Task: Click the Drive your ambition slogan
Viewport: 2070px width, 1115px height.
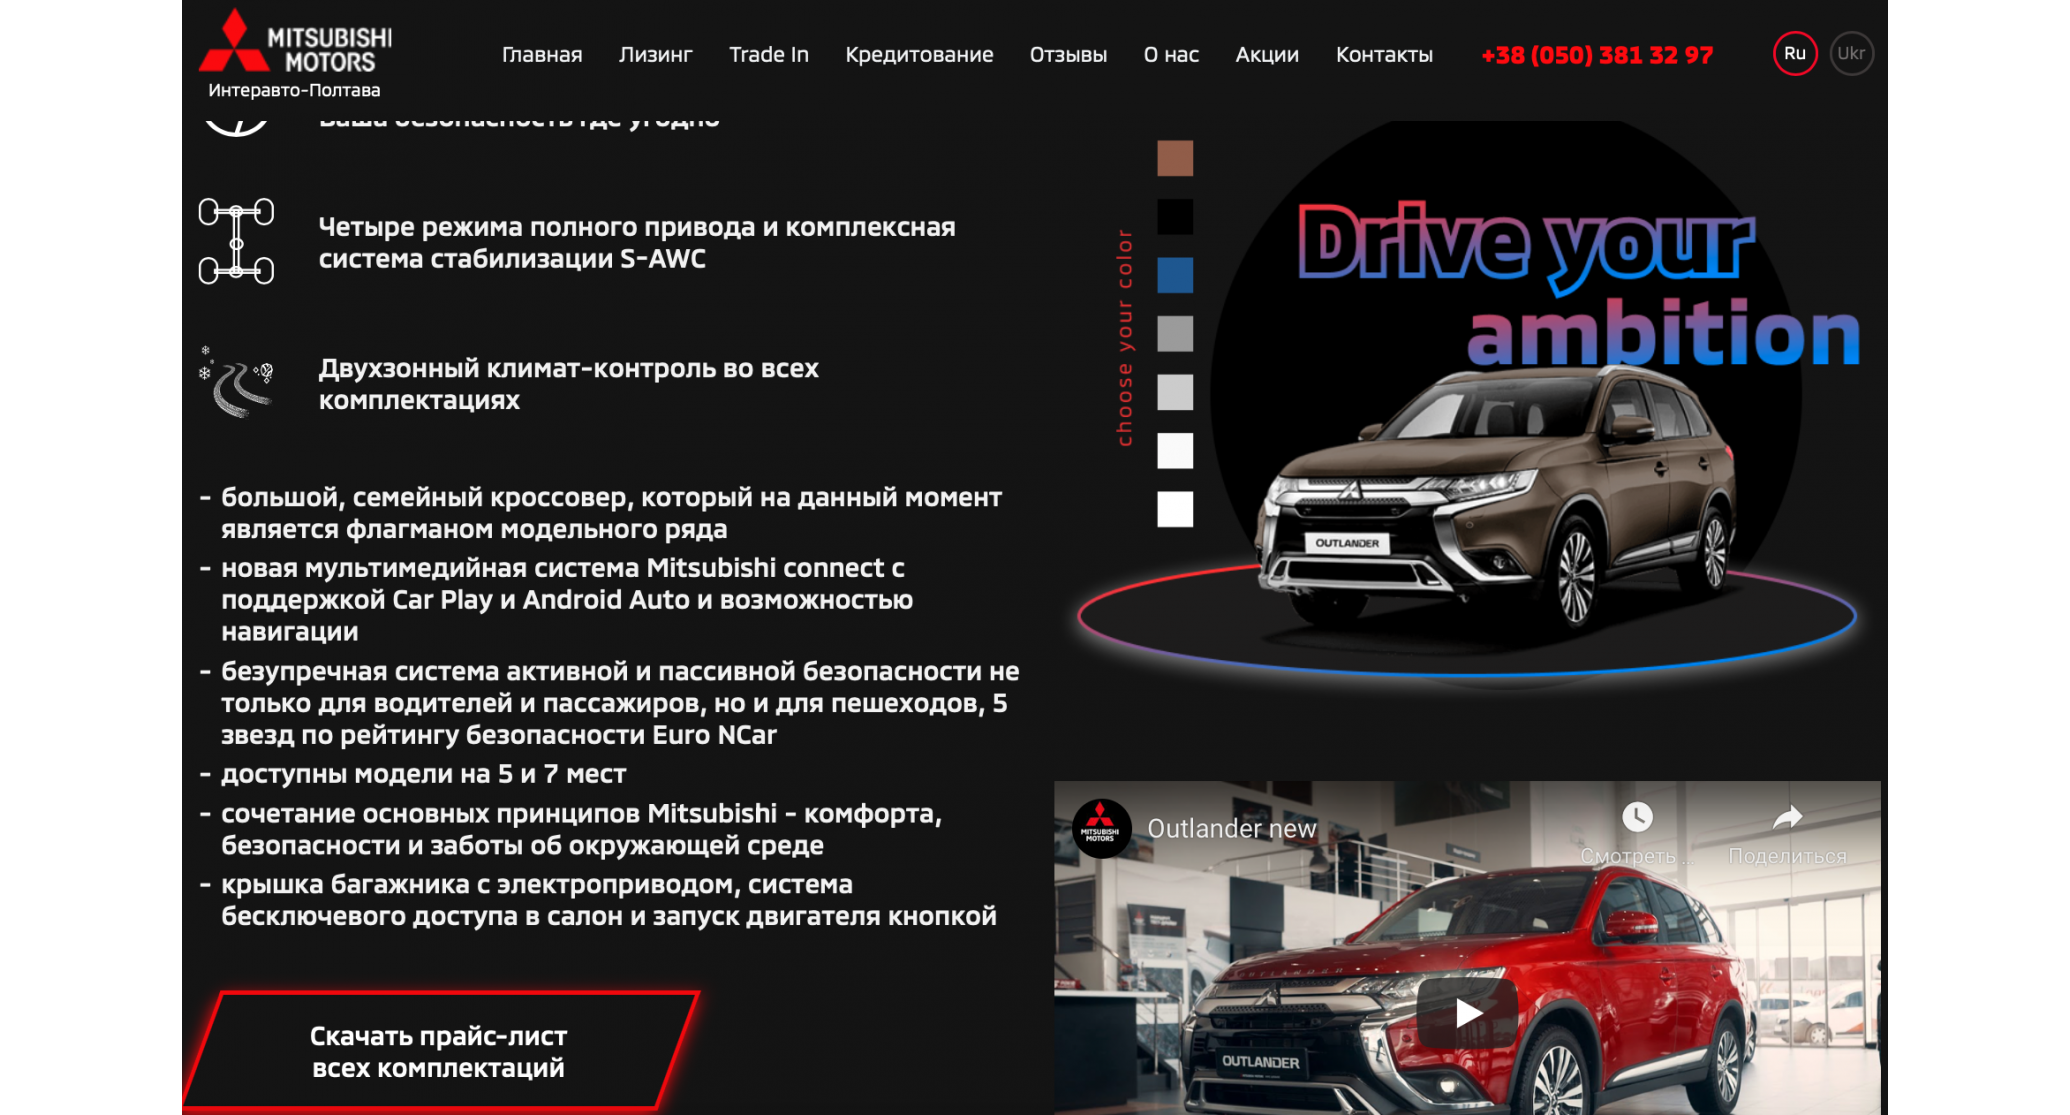Action: point(1578,285)
